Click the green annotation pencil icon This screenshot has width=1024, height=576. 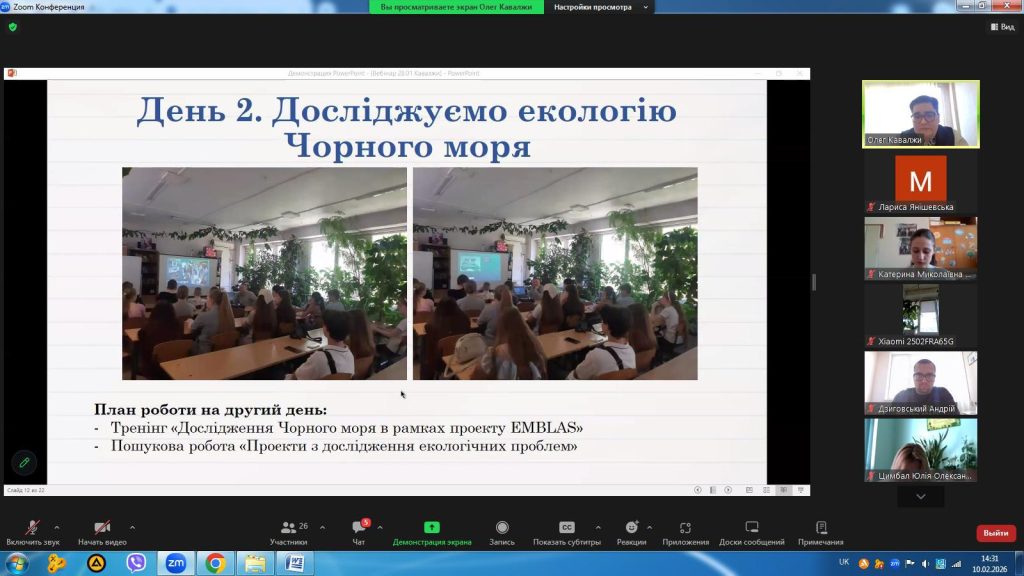(x=24, y=462)
